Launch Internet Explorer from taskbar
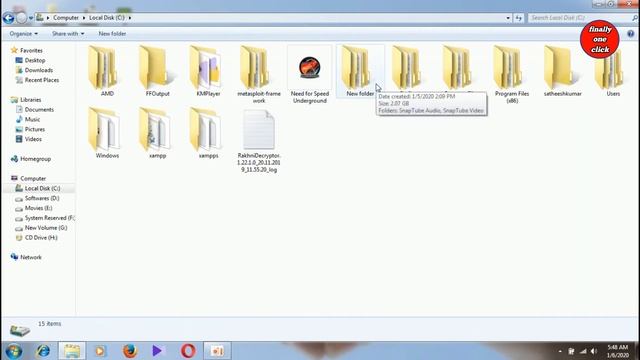Viewport: 640px width, 360px height. pos(43,351)
